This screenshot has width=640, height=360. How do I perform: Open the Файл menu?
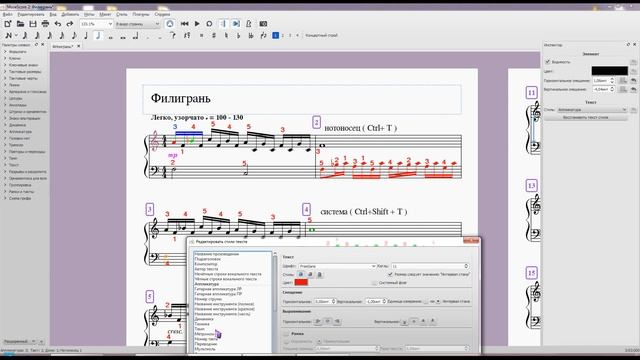(x=7, y=14)
